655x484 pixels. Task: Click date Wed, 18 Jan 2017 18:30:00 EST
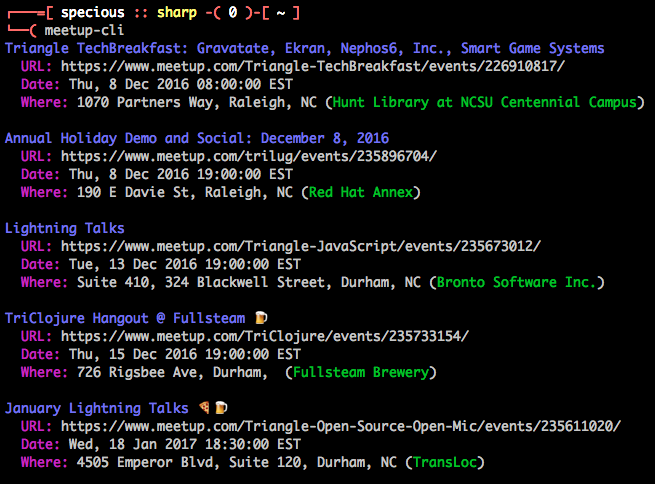[185, 444]
